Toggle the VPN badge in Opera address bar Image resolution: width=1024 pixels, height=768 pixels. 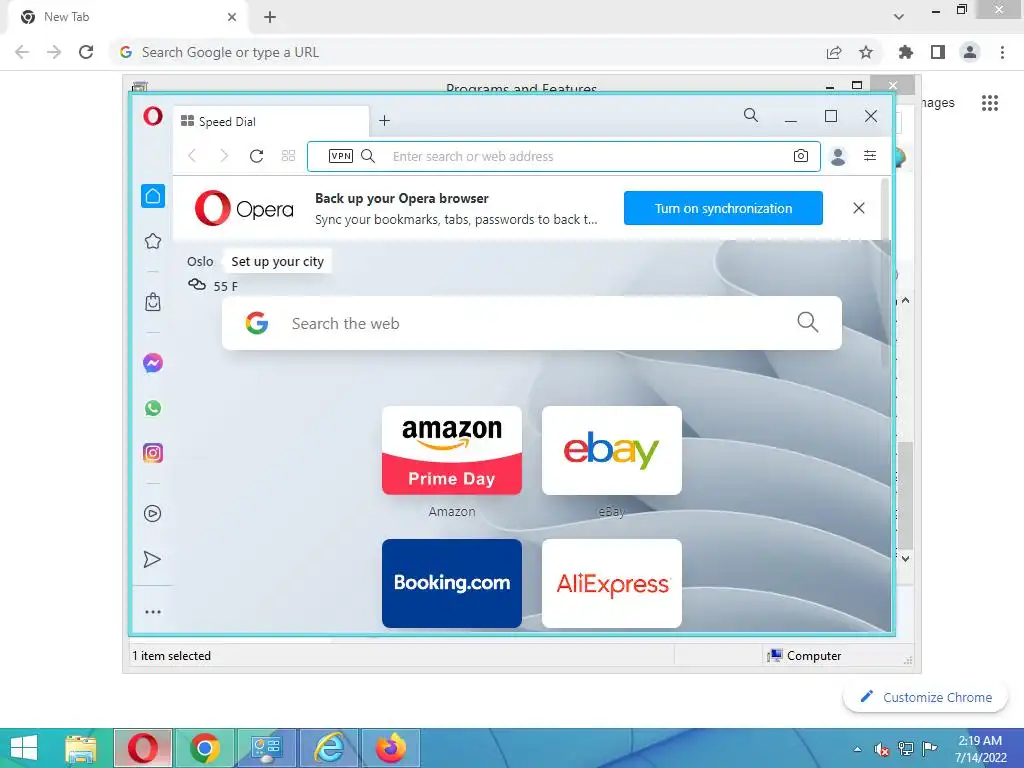pos(341,155)
